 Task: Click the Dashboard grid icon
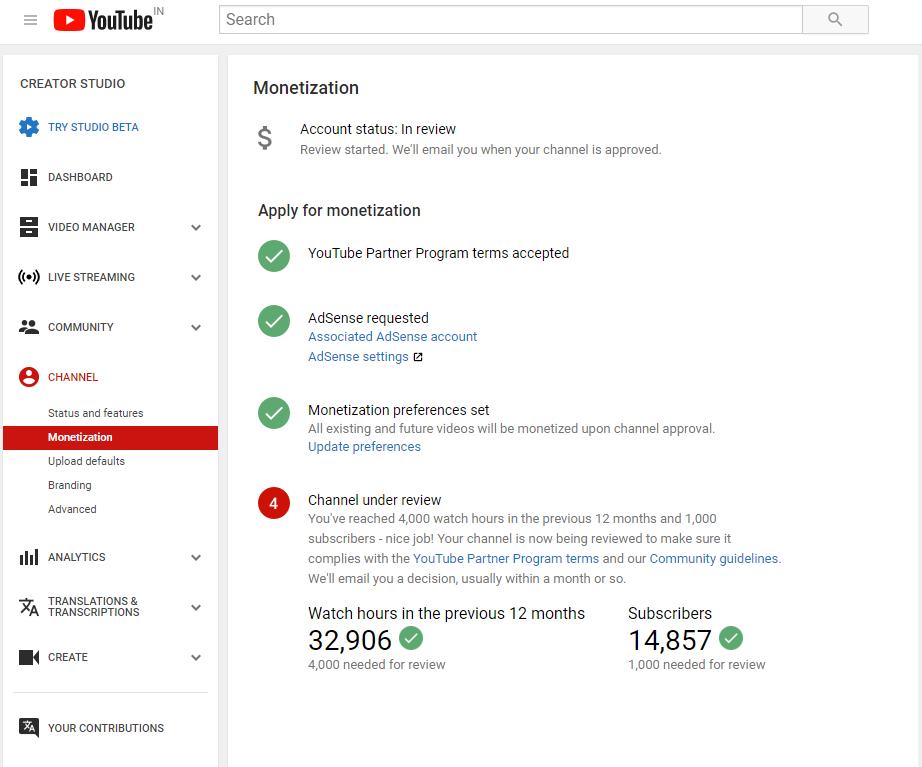29,177
